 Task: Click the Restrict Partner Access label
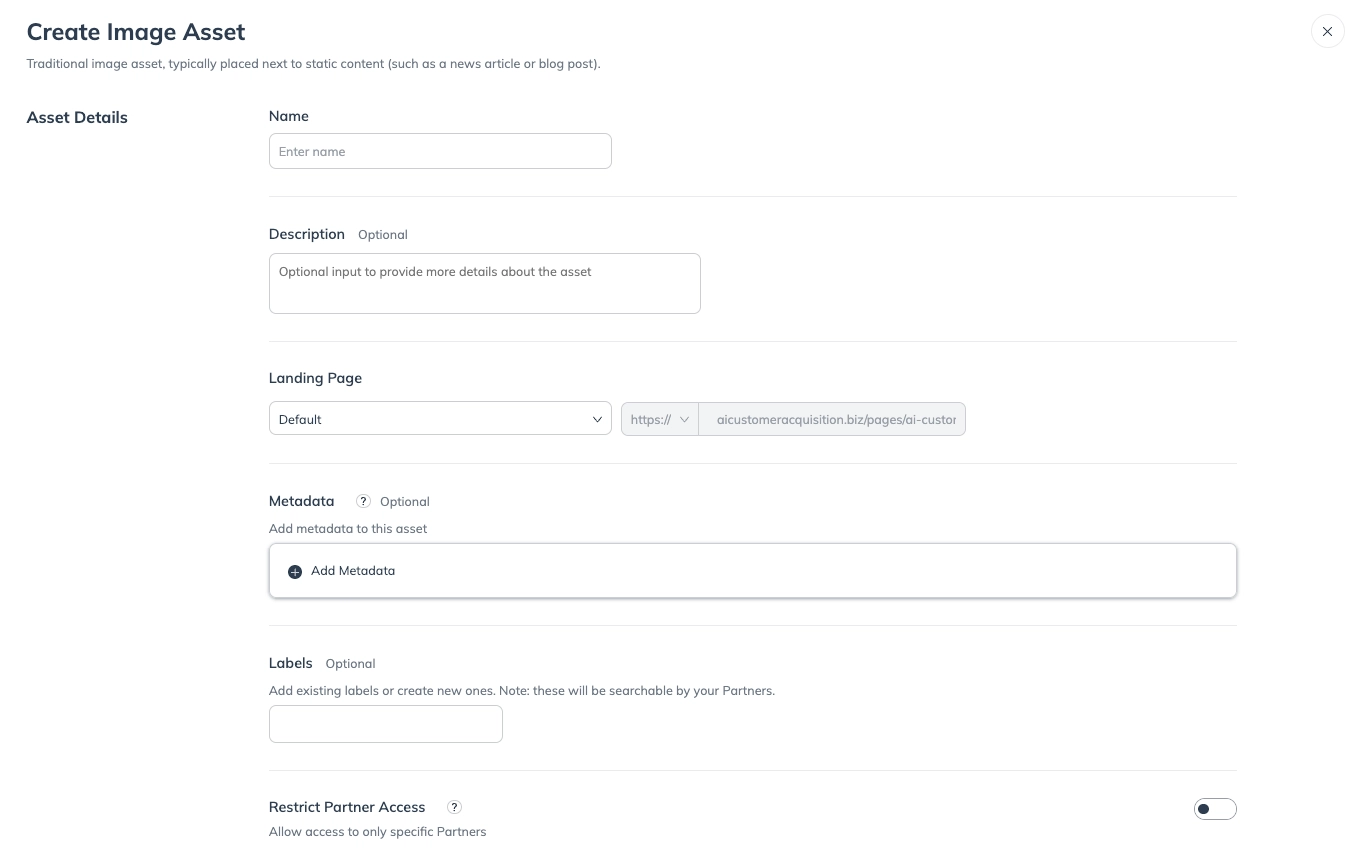tap(347, 807)
